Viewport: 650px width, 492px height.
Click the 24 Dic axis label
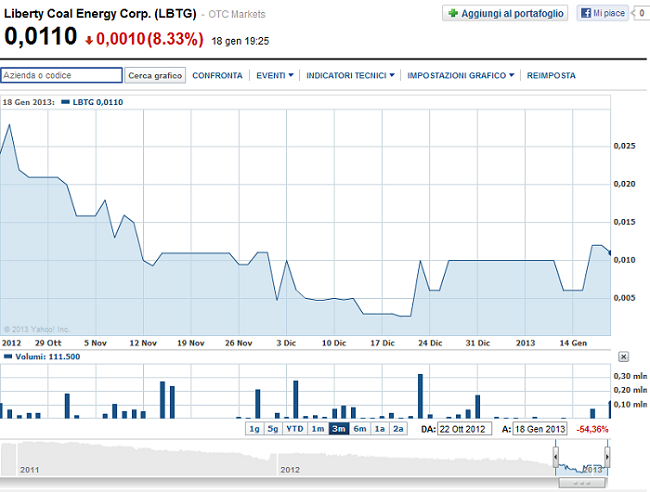[430, 343]
